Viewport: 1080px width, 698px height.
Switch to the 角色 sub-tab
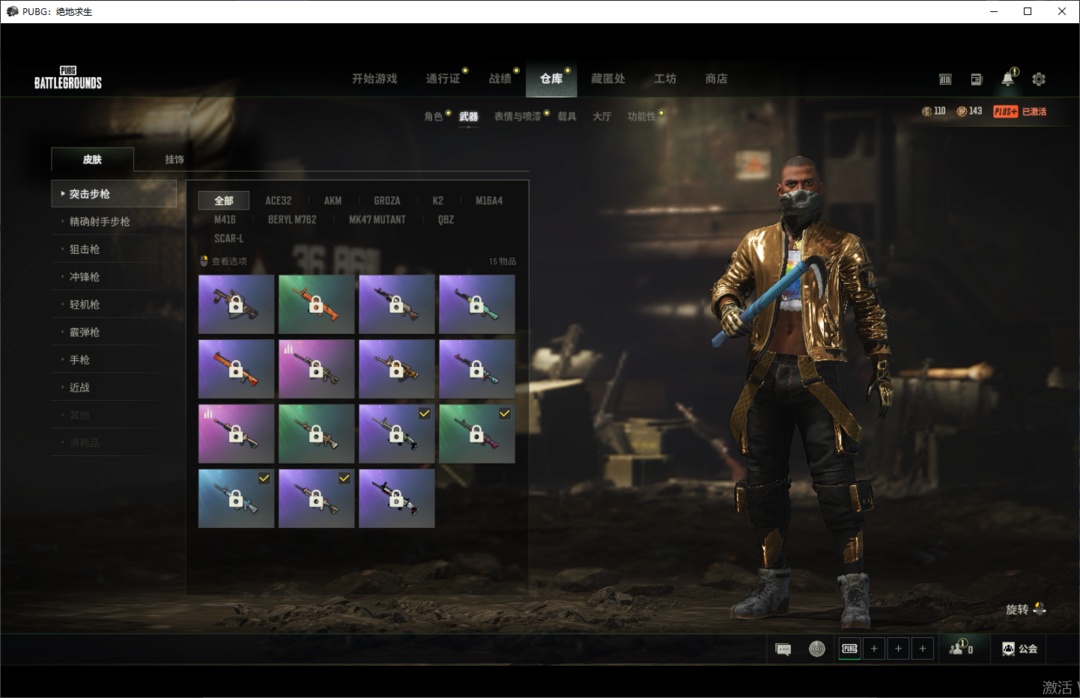point(433,116)
